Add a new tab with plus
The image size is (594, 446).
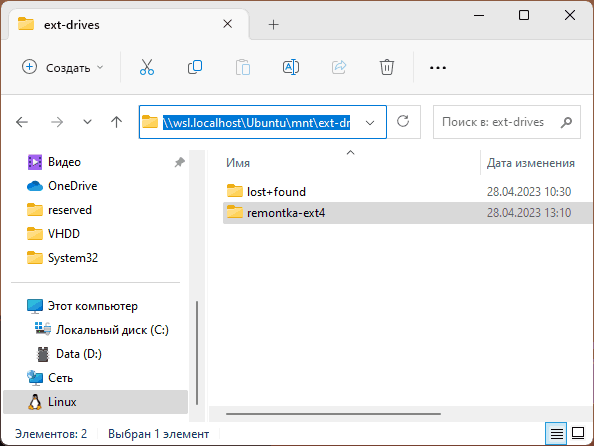pos(274,25)
